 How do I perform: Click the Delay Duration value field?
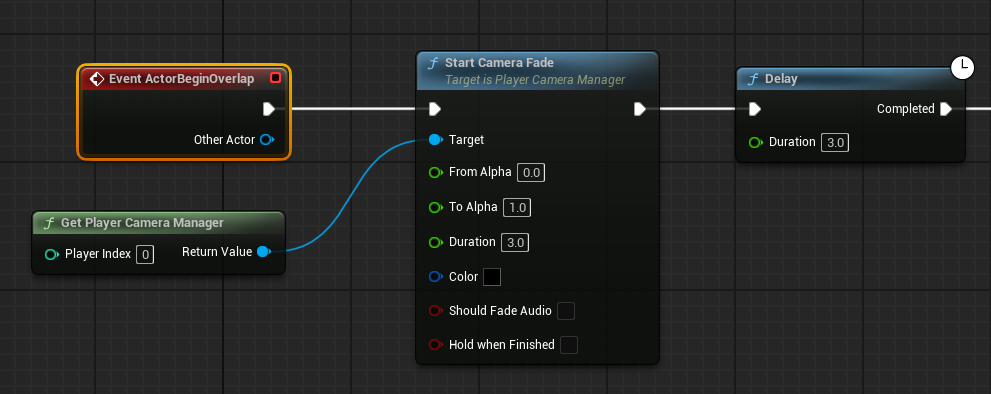tap(835, 142)
